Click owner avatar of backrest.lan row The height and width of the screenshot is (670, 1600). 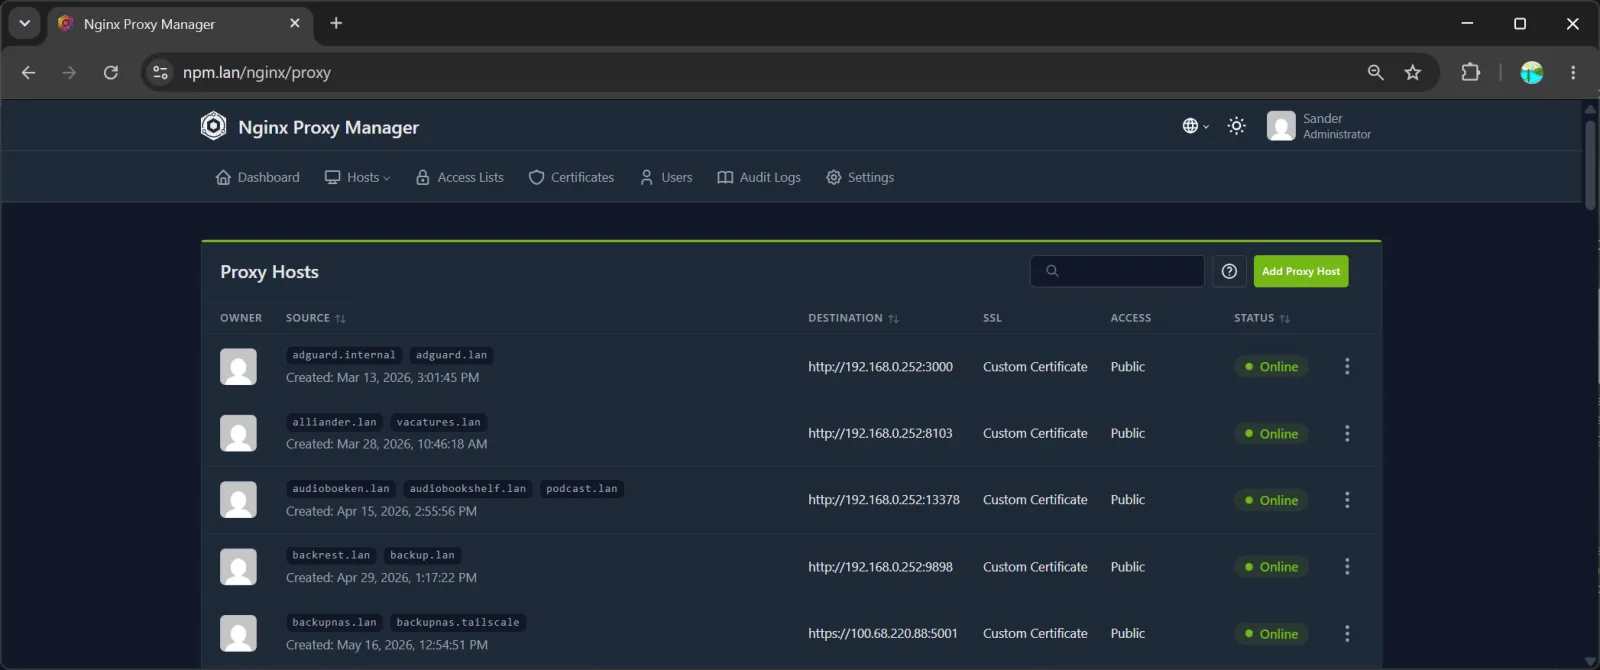tap(238, 566)
